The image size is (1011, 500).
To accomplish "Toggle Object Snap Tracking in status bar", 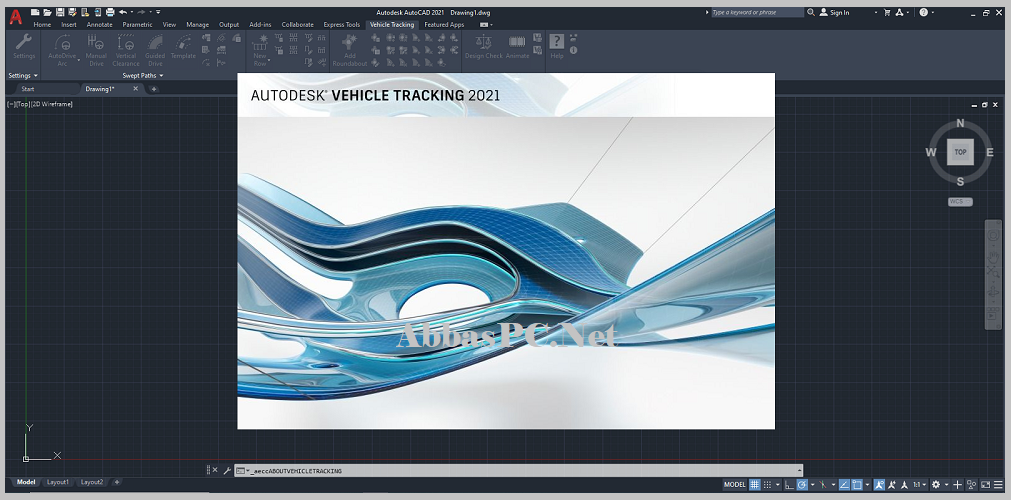I will click(844, 485).
